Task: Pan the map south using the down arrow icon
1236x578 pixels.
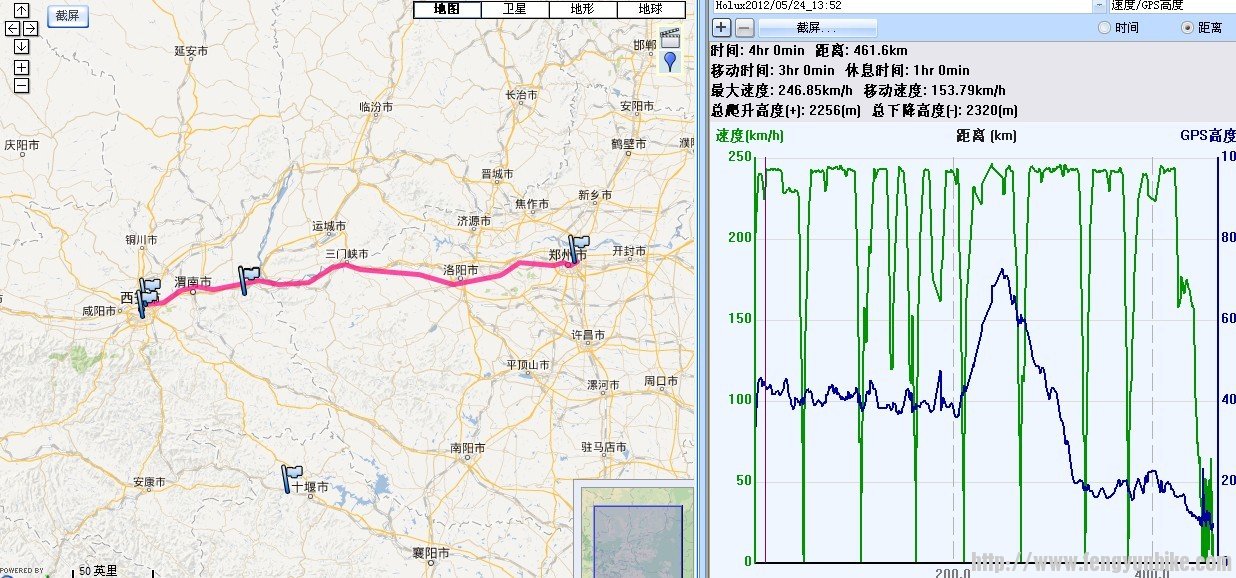Action: [x=21, y=45]
